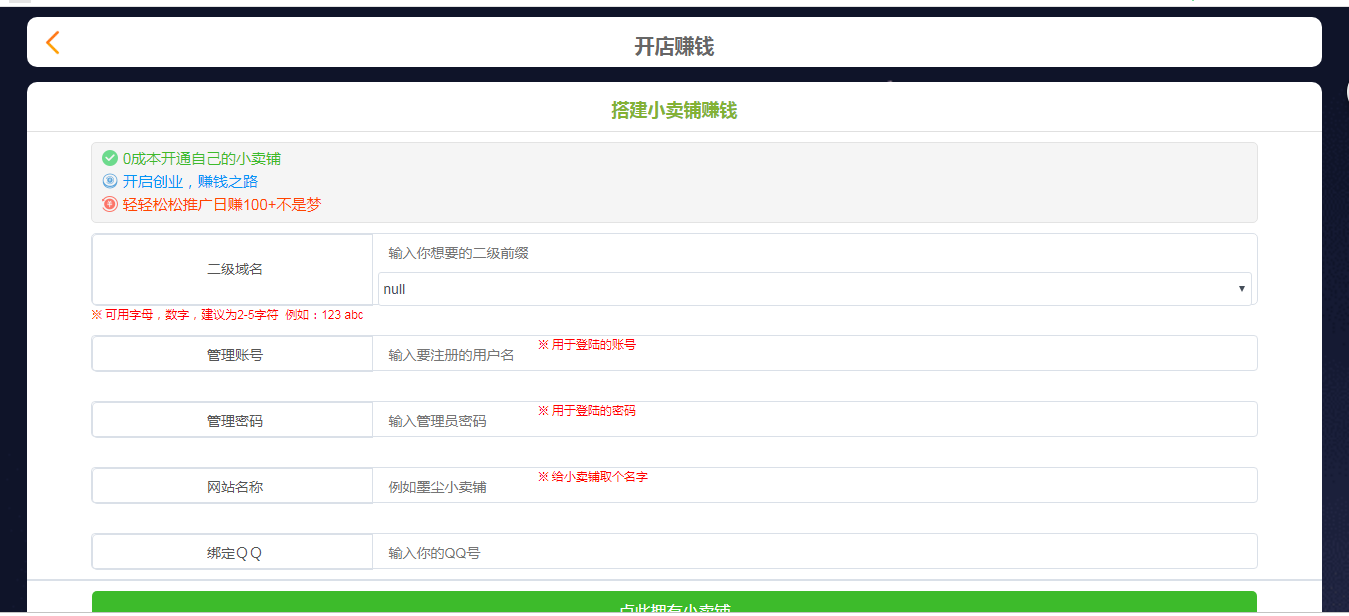This screenshot has height=616, width=1349.
Task: Click the 网站名称 label
Action: tap(233, 486)
